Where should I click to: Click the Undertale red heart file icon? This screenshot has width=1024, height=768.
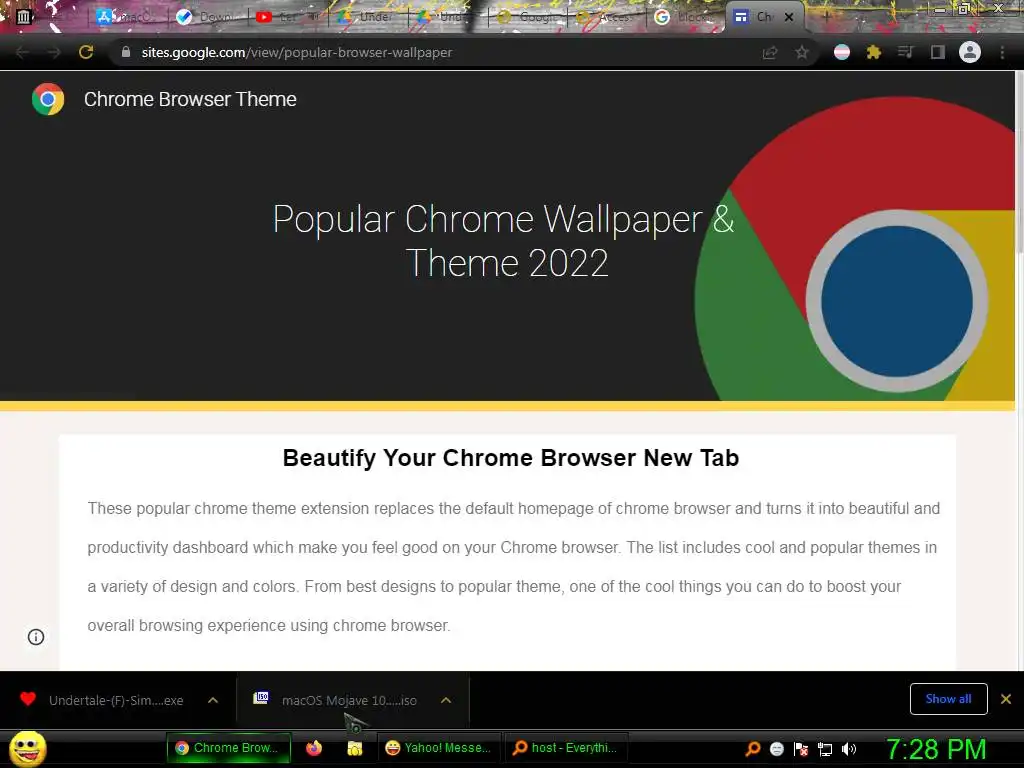27,699
